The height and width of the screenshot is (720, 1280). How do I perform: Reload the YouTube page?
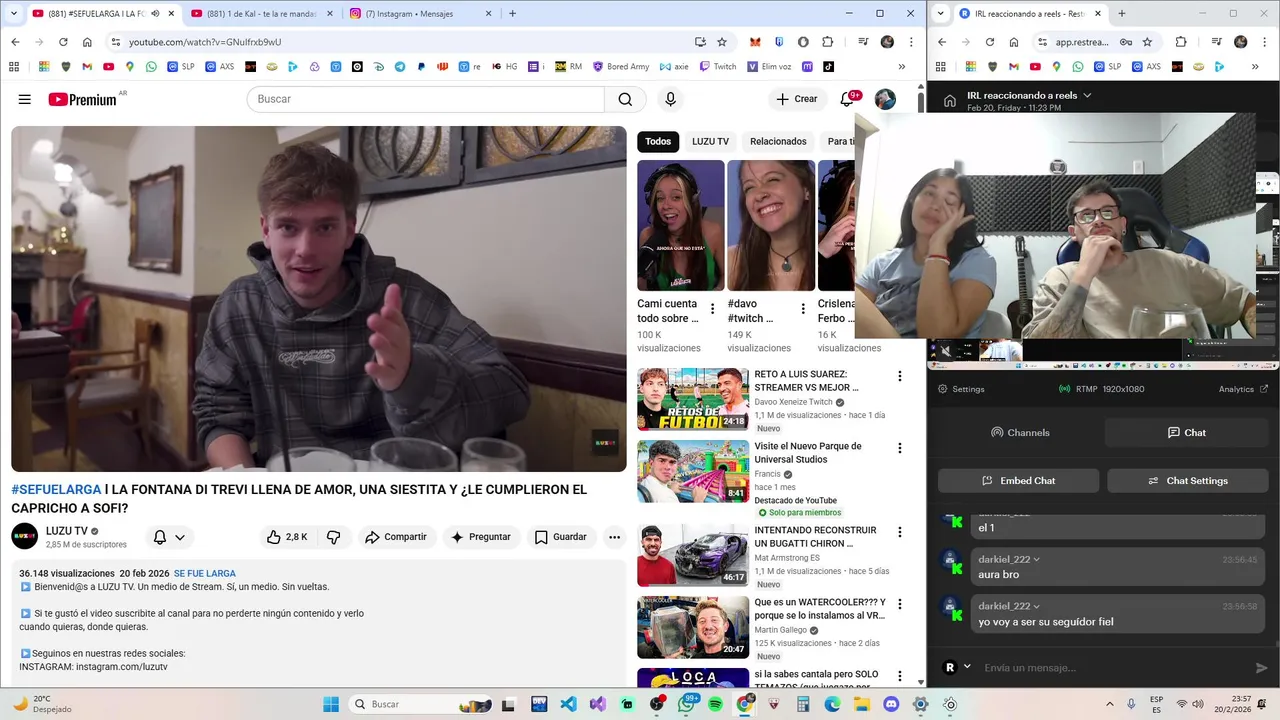coord(63,42)
